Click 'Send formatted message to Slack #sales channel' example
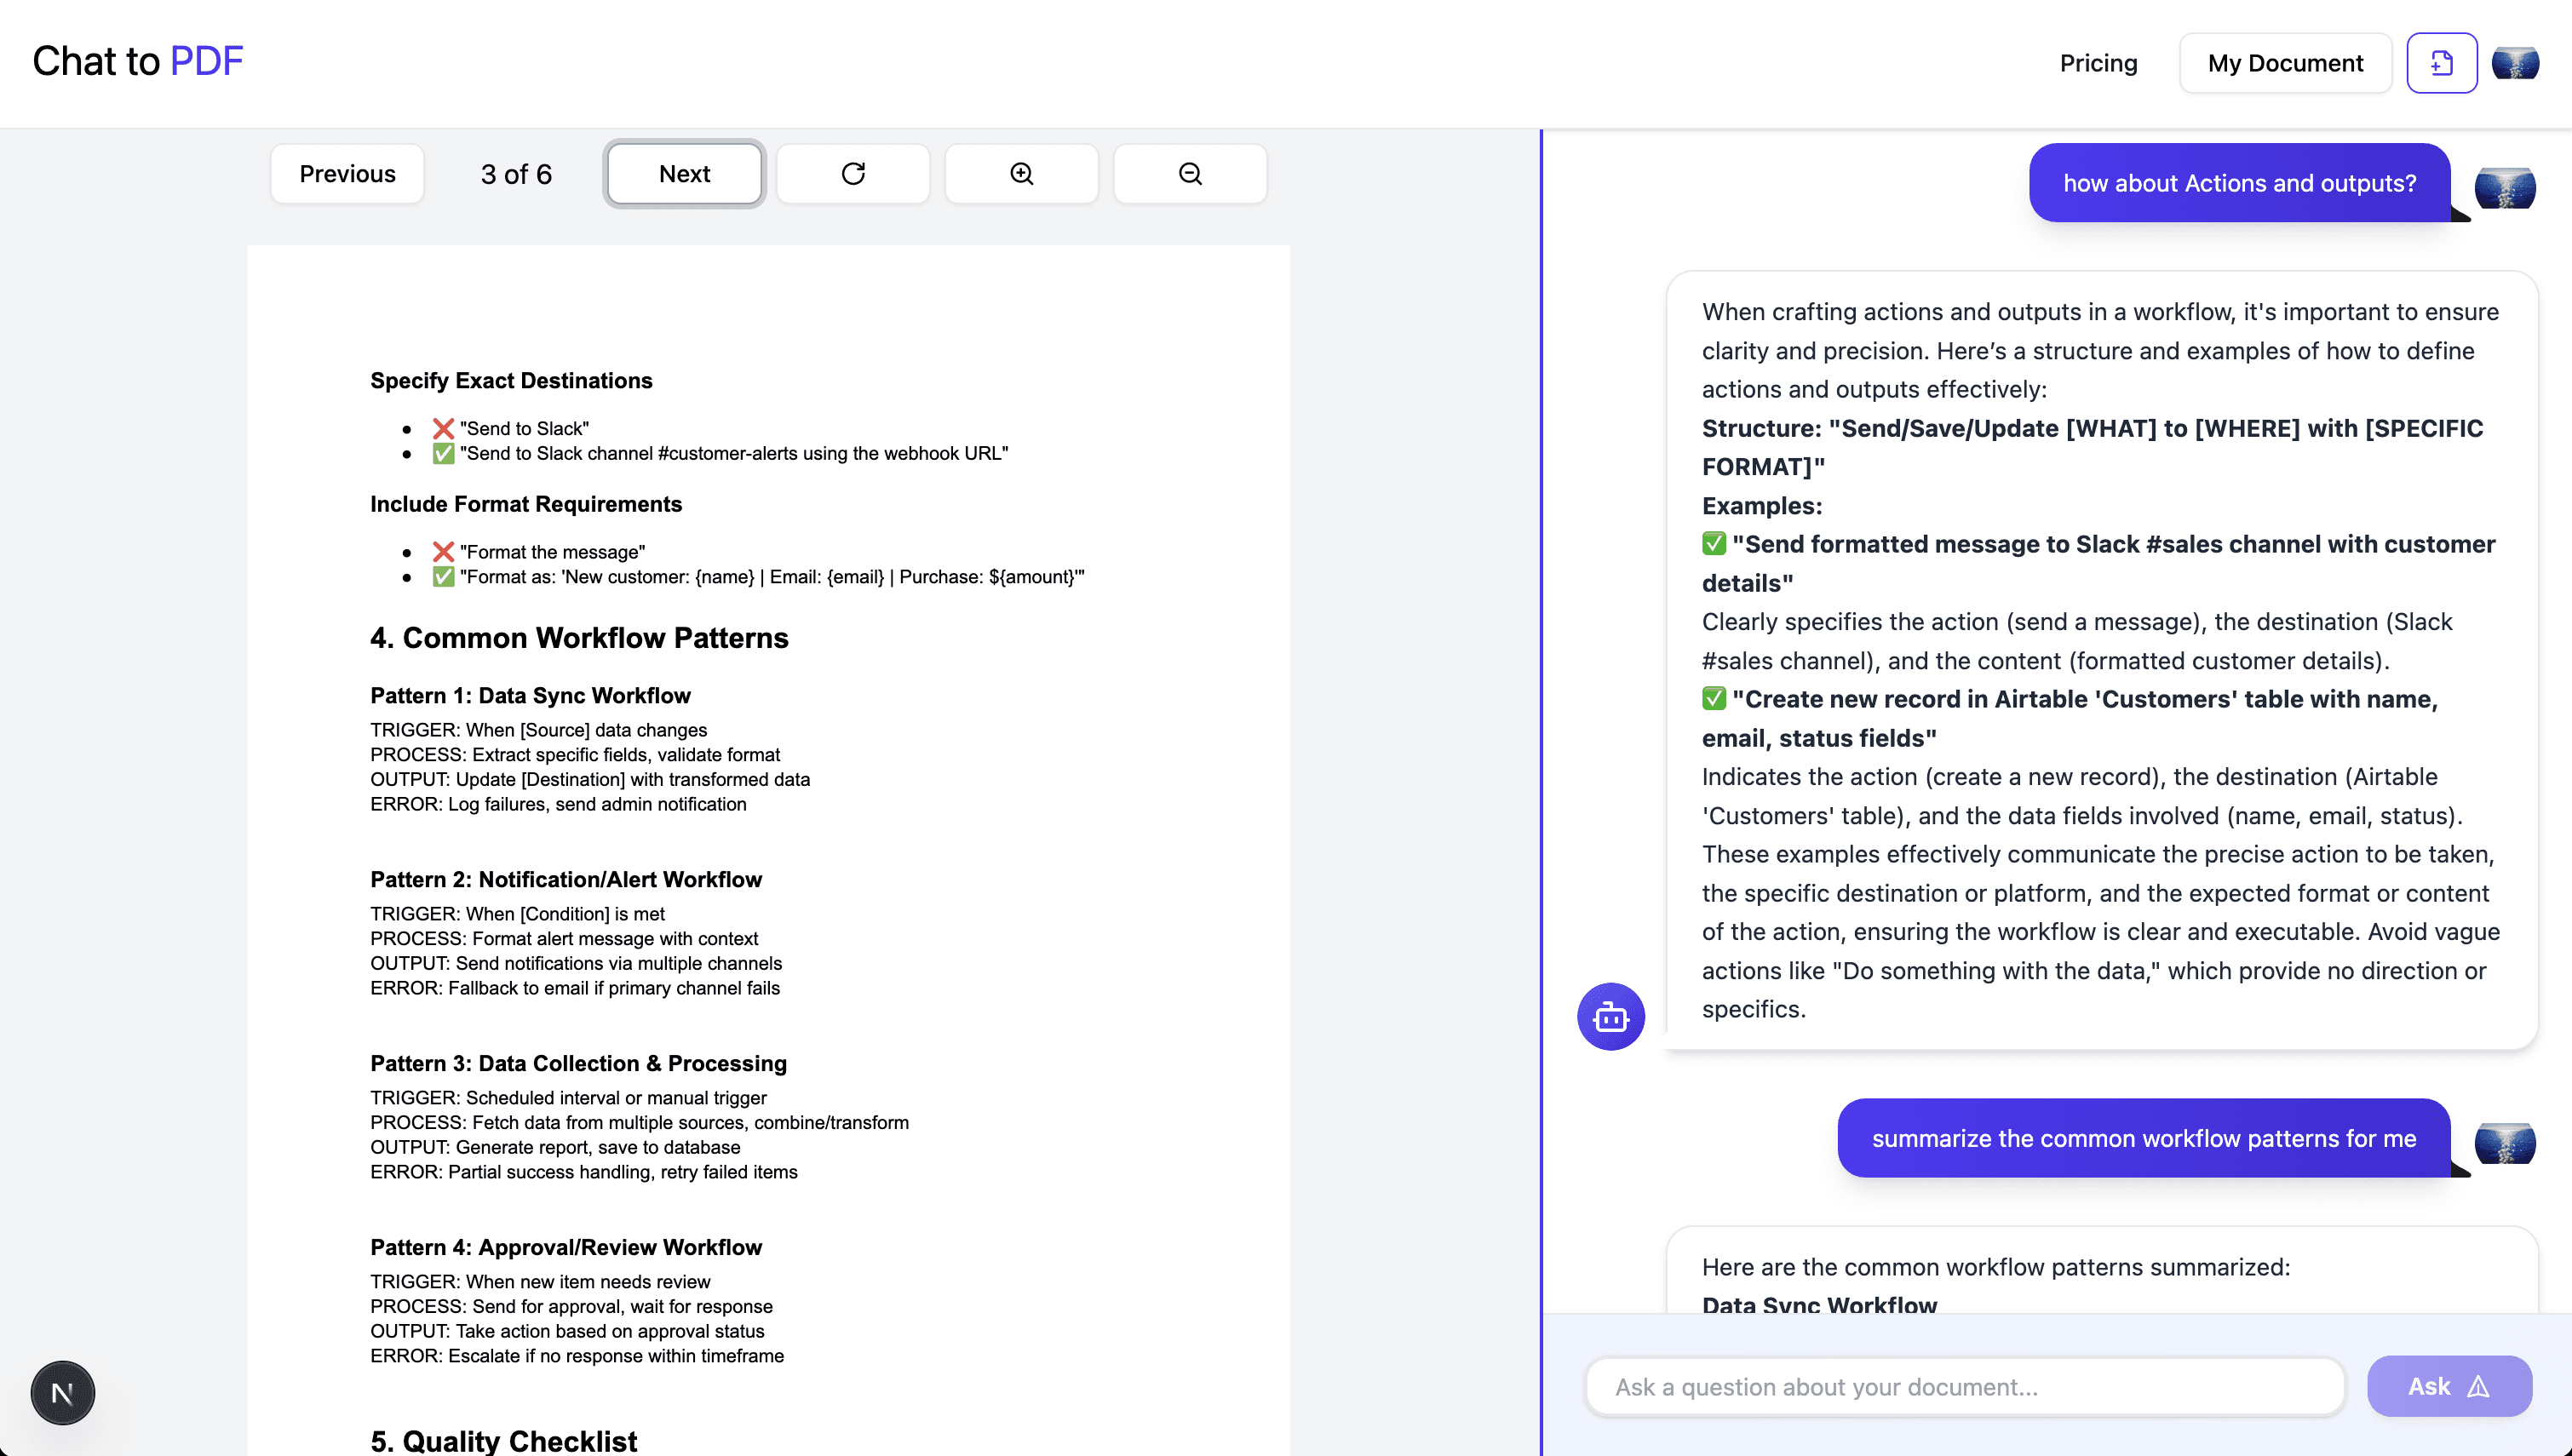Screen dimensions: 2572x1456 coord(2098,563)
